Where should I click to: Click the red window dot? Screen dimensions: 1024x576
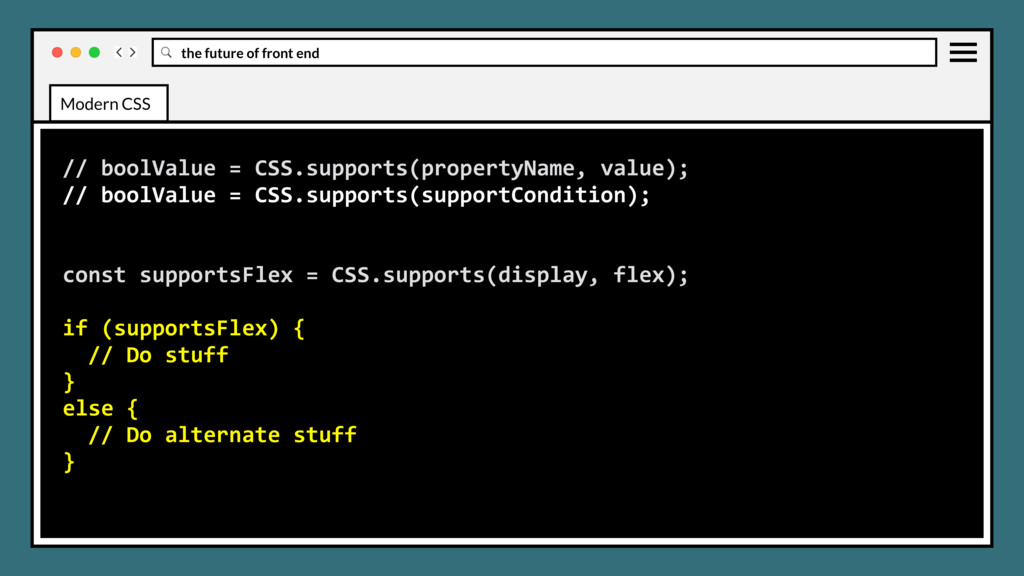[57, 52]
